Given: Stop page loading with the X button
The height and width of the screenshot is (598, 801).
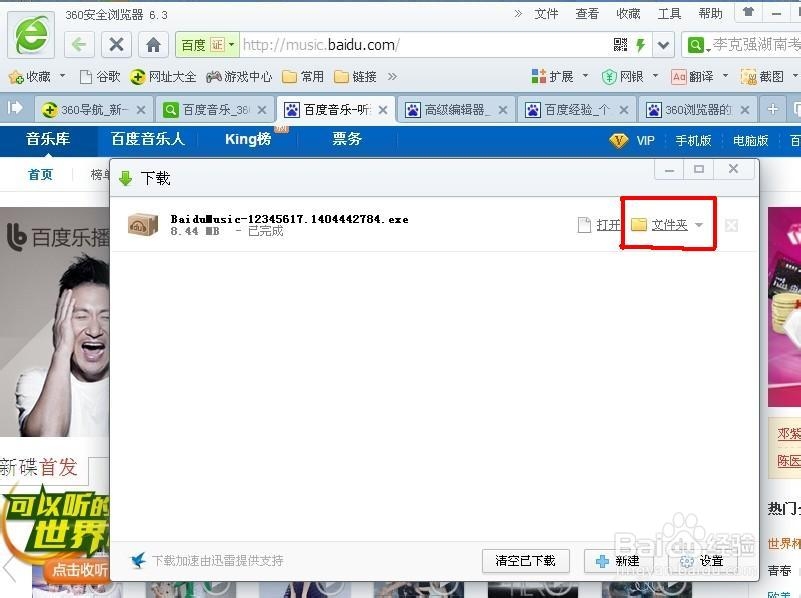Looking at the screenshot, I should tap(116, 45).
